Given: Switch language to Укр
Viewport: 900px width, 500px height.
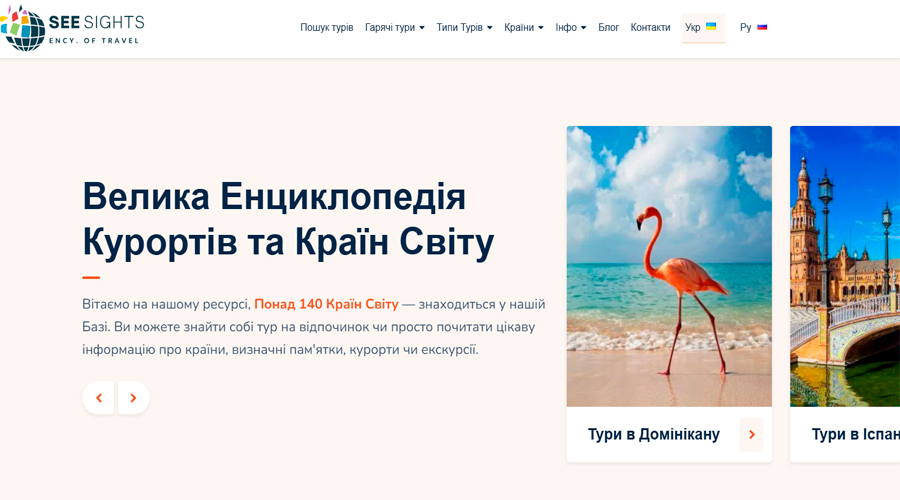Looking at the screenshot, I should click(693, 28).
